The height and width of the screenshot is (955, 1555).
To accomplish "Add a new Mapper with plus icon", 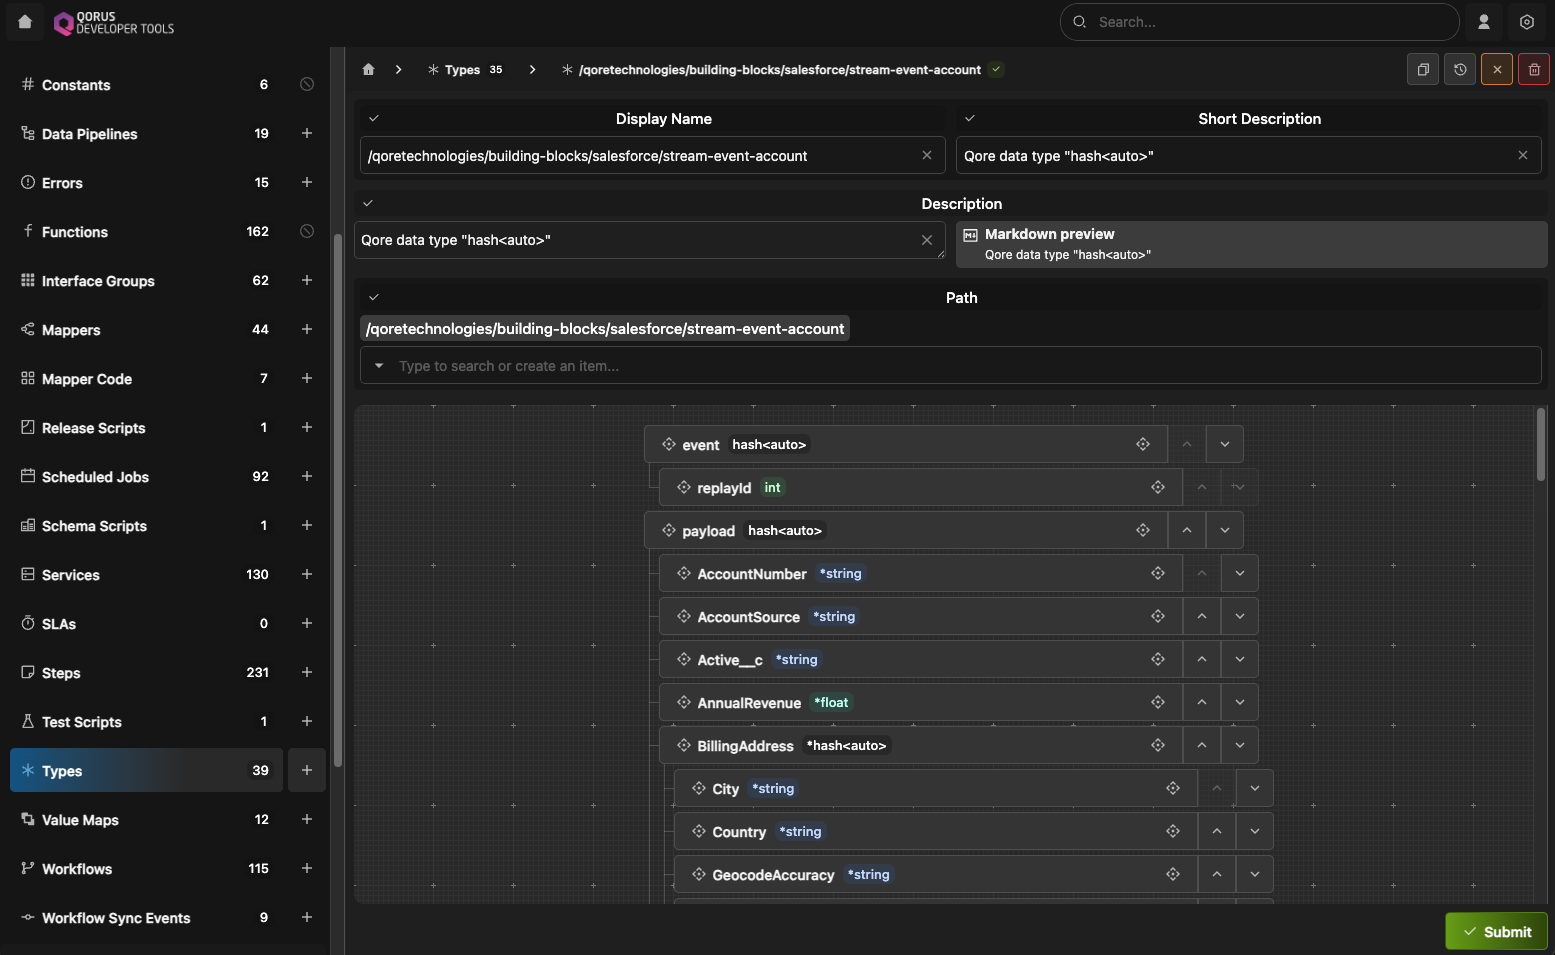I will [307, 329].
